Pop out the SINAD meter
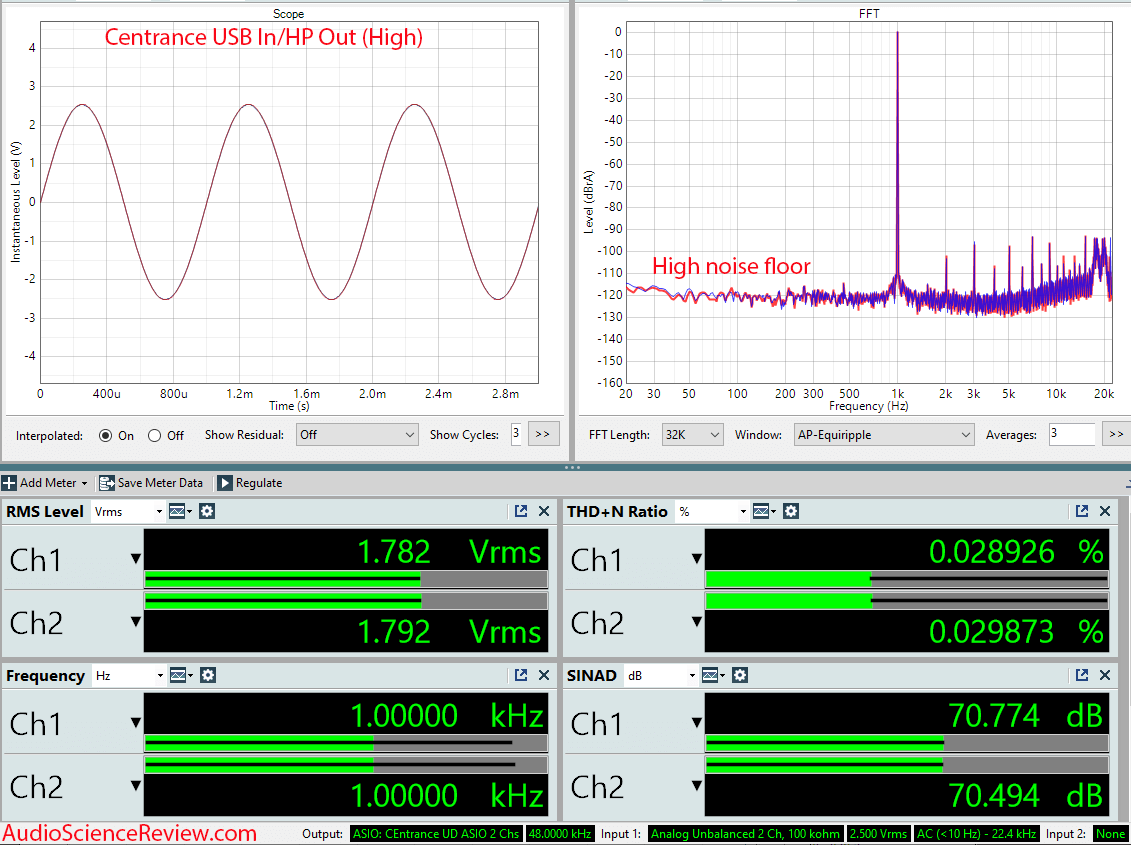Image resolution: width=1131 pixels, height=845 pixels. pyautogui.click(x=1081, y=675)
